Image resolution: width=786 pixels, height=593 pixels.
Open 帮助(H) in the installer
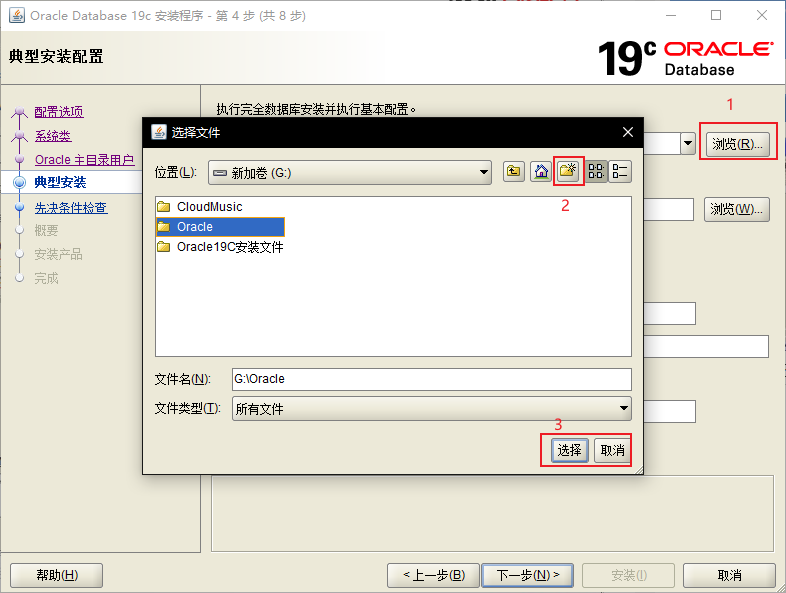point(57,575)
